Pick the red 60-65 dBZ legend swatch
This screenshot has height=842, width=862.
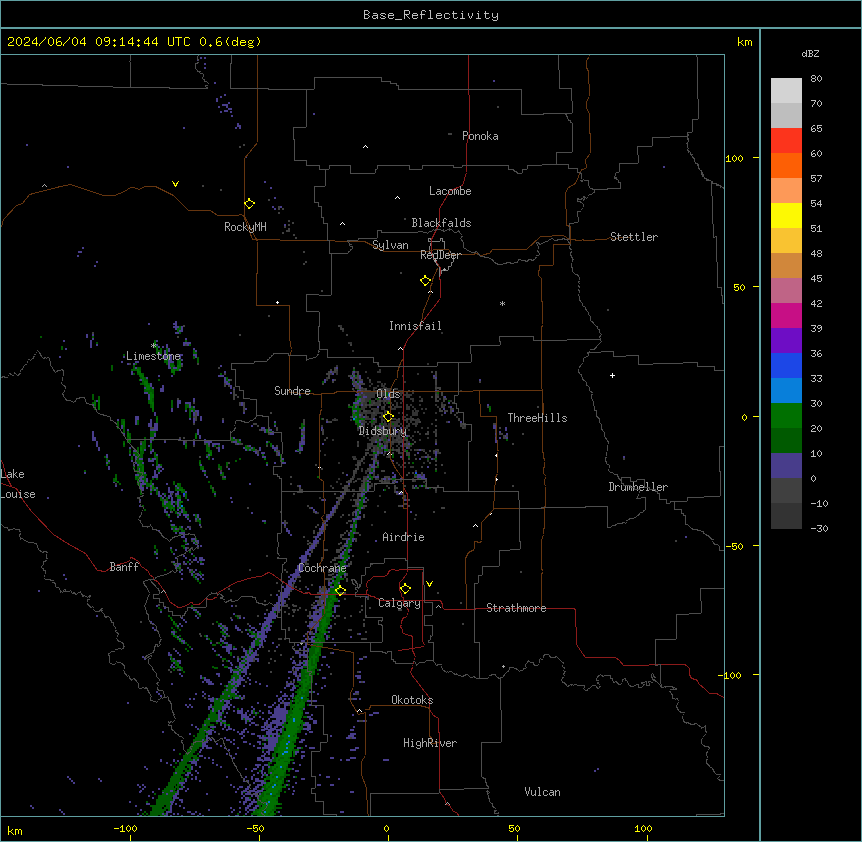(x=786, y=140)
